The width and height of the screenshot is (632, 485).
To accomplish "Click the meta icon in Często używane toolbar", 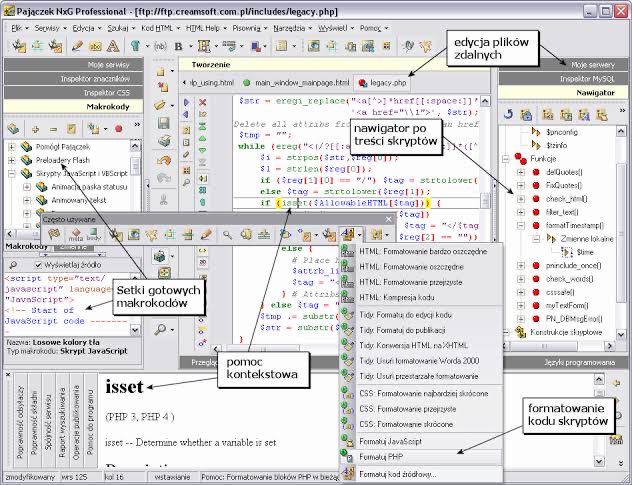I will [x=75, y=234].
